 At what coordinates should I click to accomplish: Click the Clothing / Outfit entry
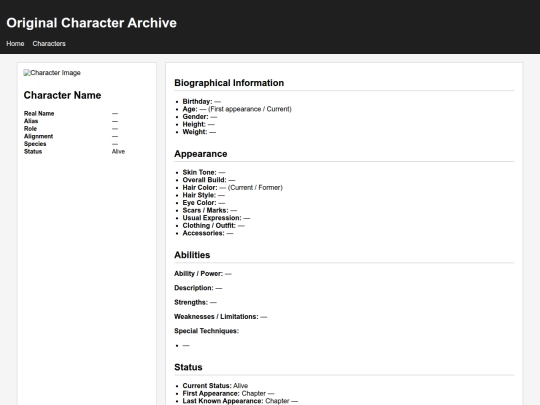pos(214,226)
